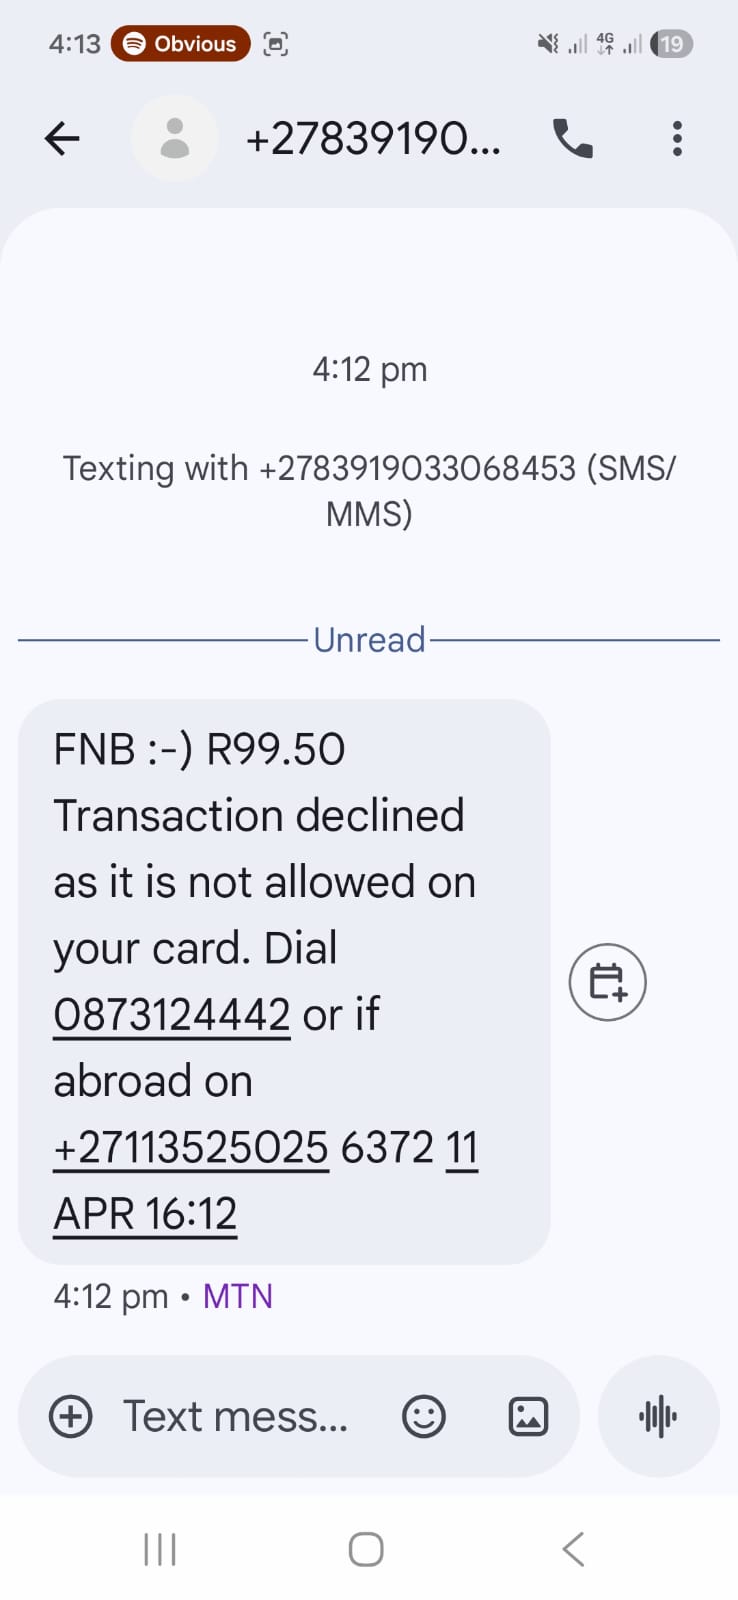Screen dimensions: 738x1600
Task: Tap the +27113525025 phone link
Action: tap(191, 1148)
